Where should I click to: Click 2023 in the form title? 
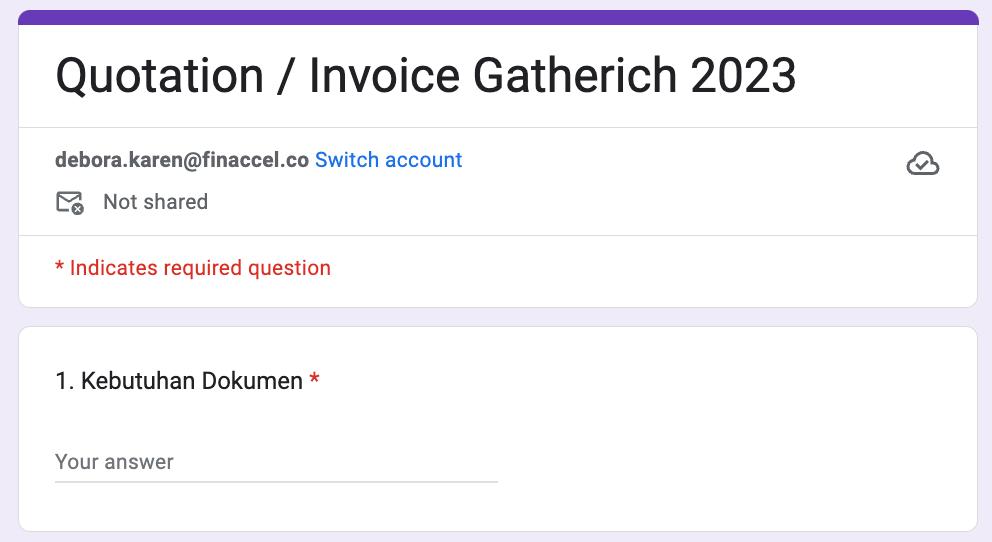point(743,77)
